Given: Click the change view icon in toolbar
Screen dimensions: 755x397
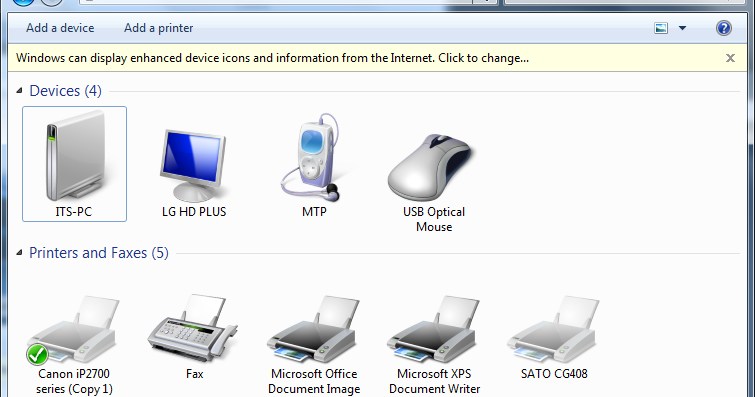Looking at the screenshot, I should pos(661,28).
